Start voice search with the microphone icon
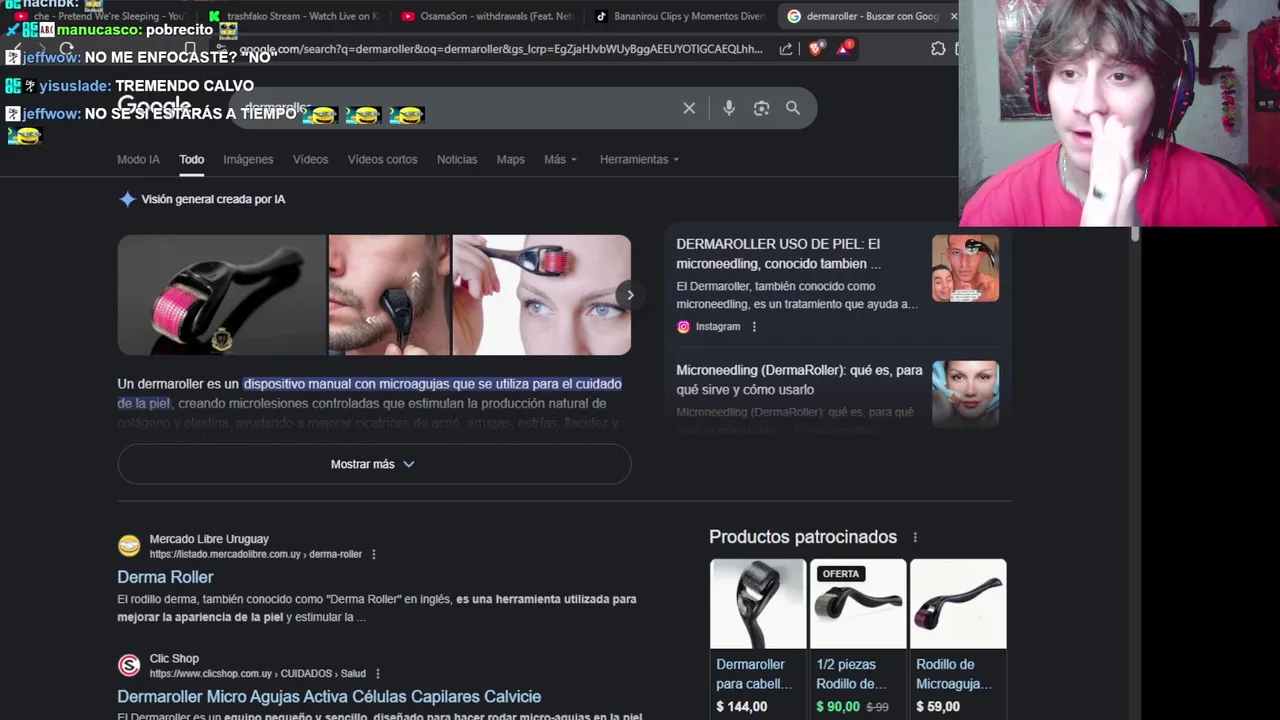The width and height of the screenshot is (1280, 720). point(729,108)
